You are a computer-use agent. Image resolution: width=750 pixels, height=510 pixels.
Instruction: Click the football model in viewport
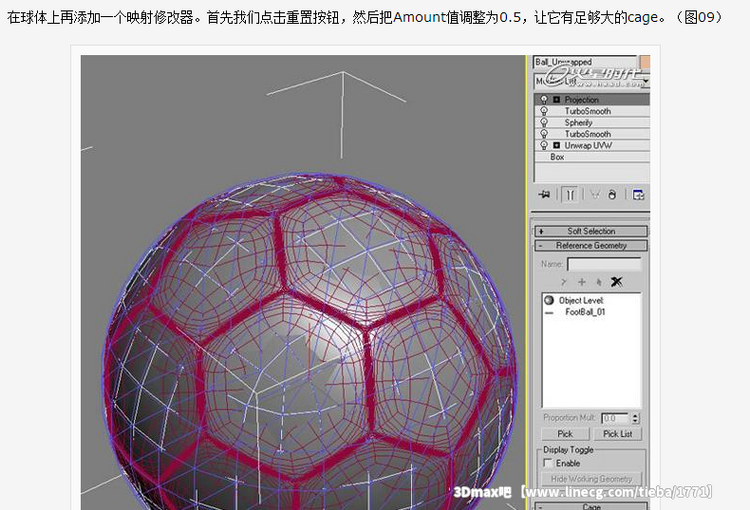tap(309, 343)
